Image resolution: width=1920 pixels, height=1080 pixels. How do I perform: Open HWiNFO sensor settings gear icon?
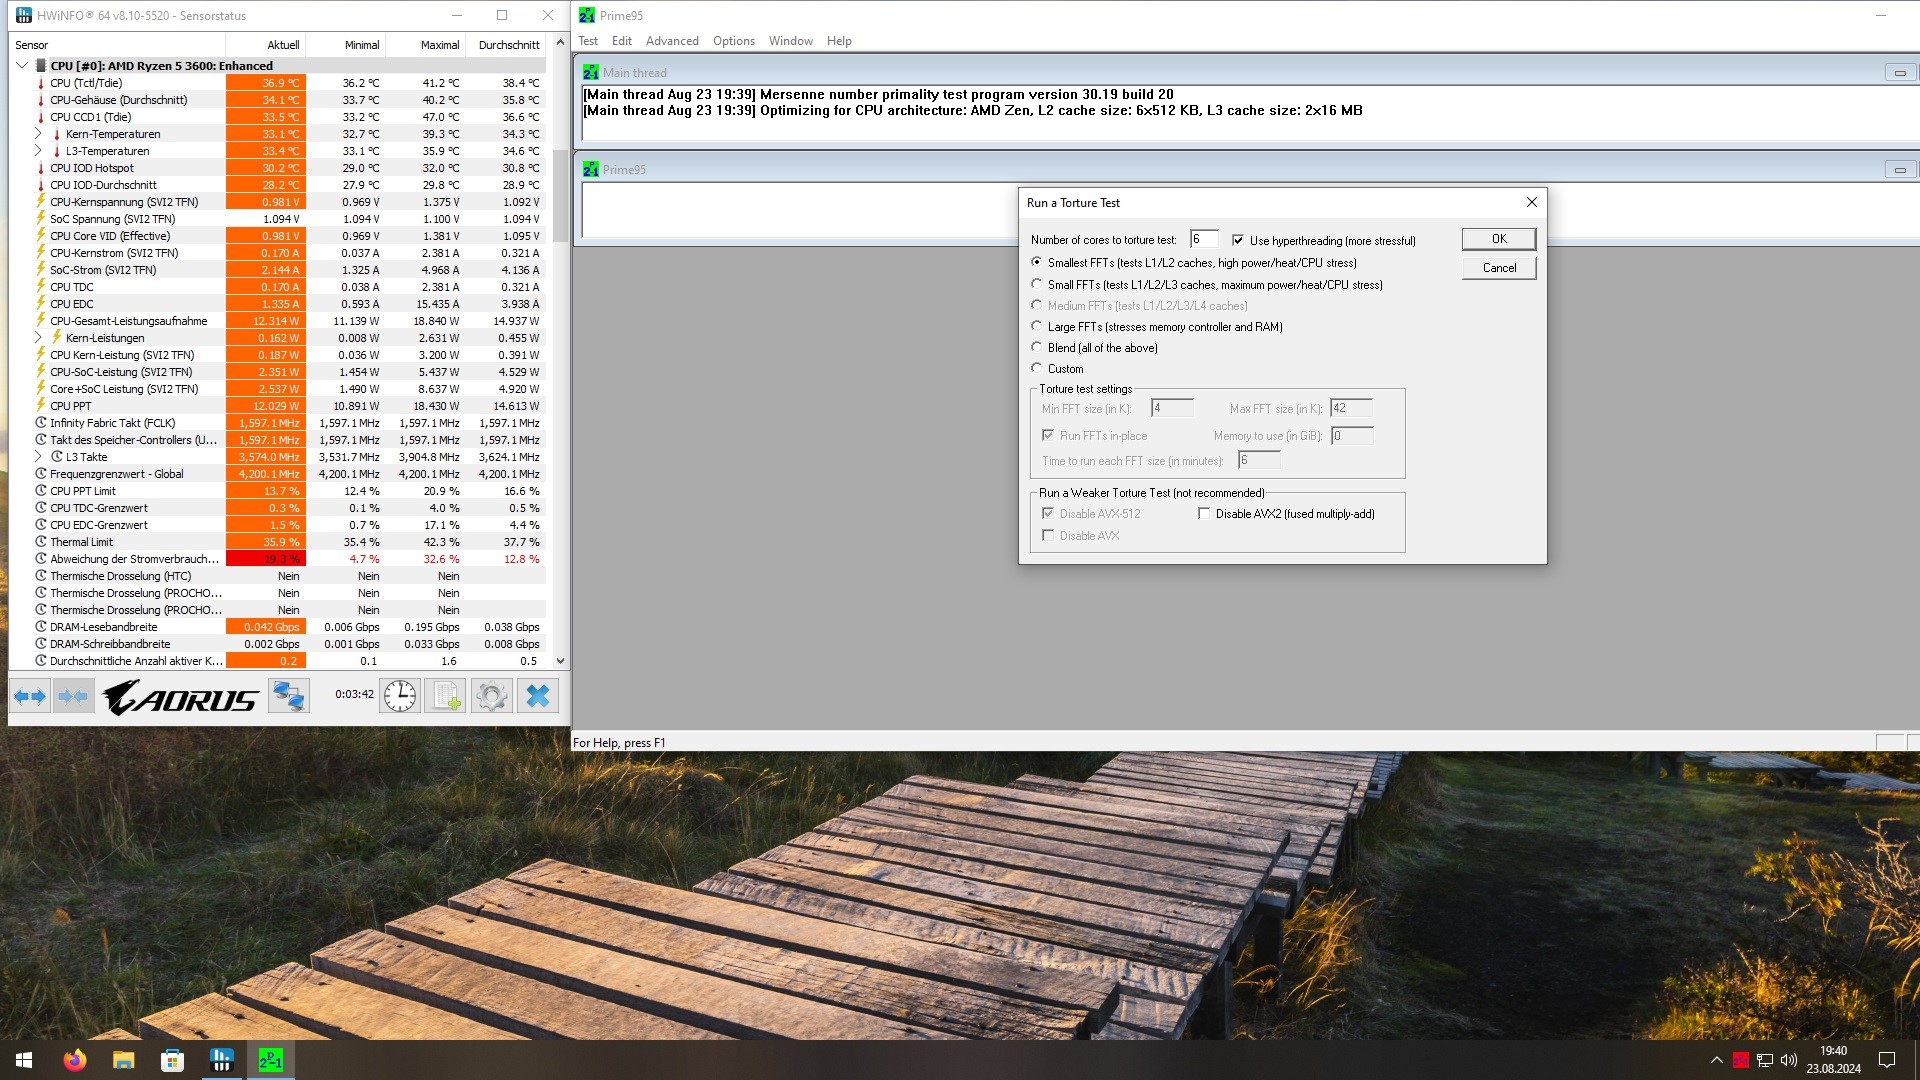click(x=491, y=696)
